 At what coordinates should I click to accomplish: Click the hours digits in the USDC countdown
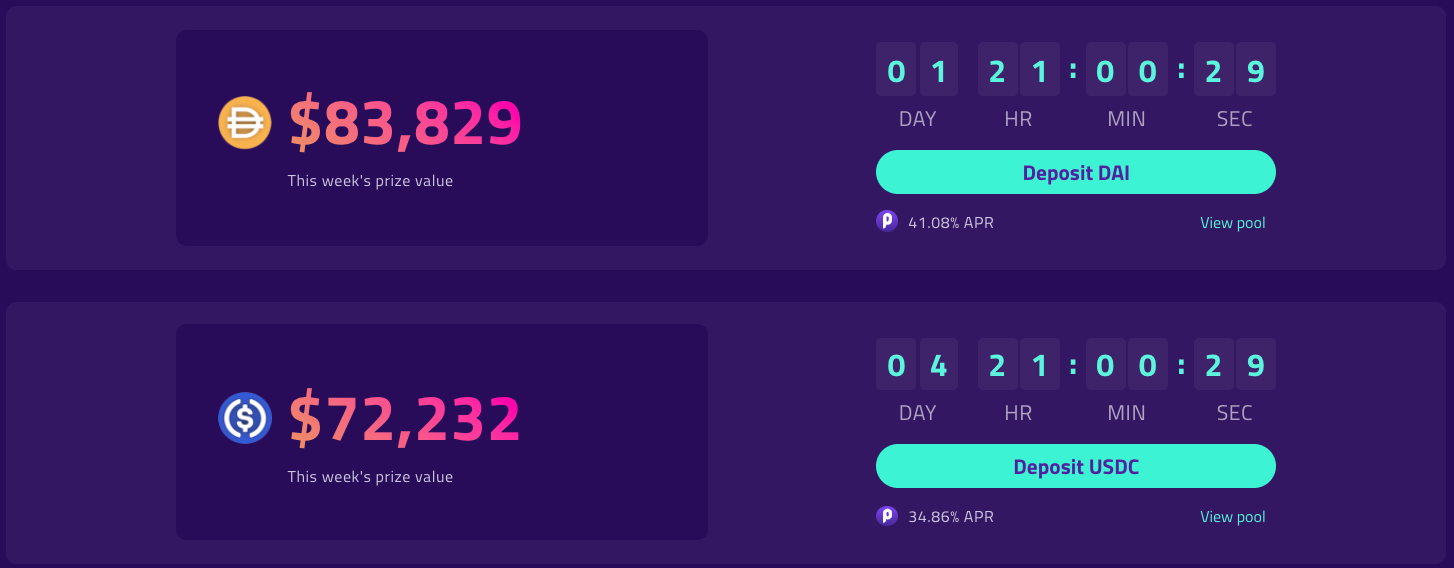click(x=1018, y=365)
